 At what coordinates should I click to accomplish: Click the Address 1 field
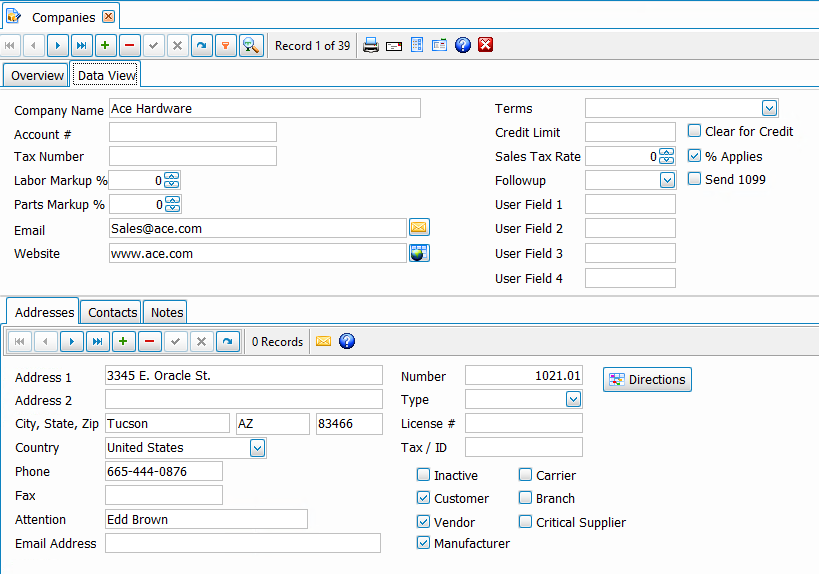point(244,376)
